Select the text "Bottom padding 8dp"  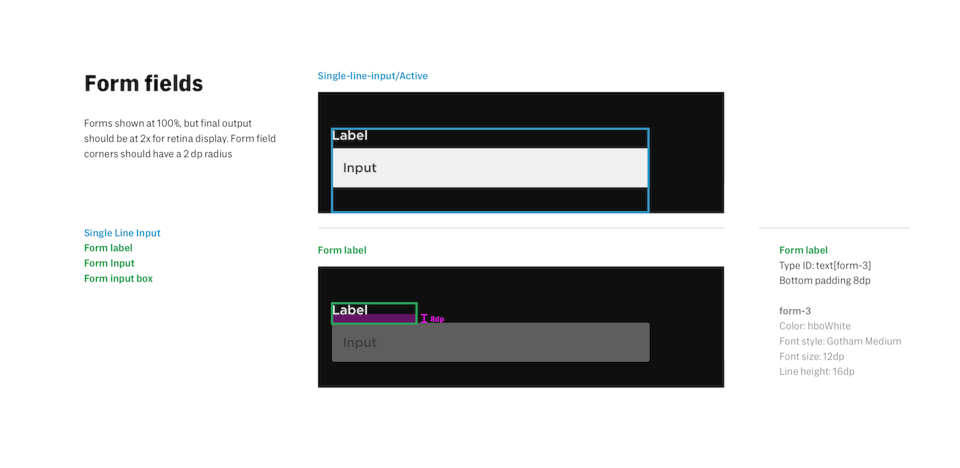(824, 281)
